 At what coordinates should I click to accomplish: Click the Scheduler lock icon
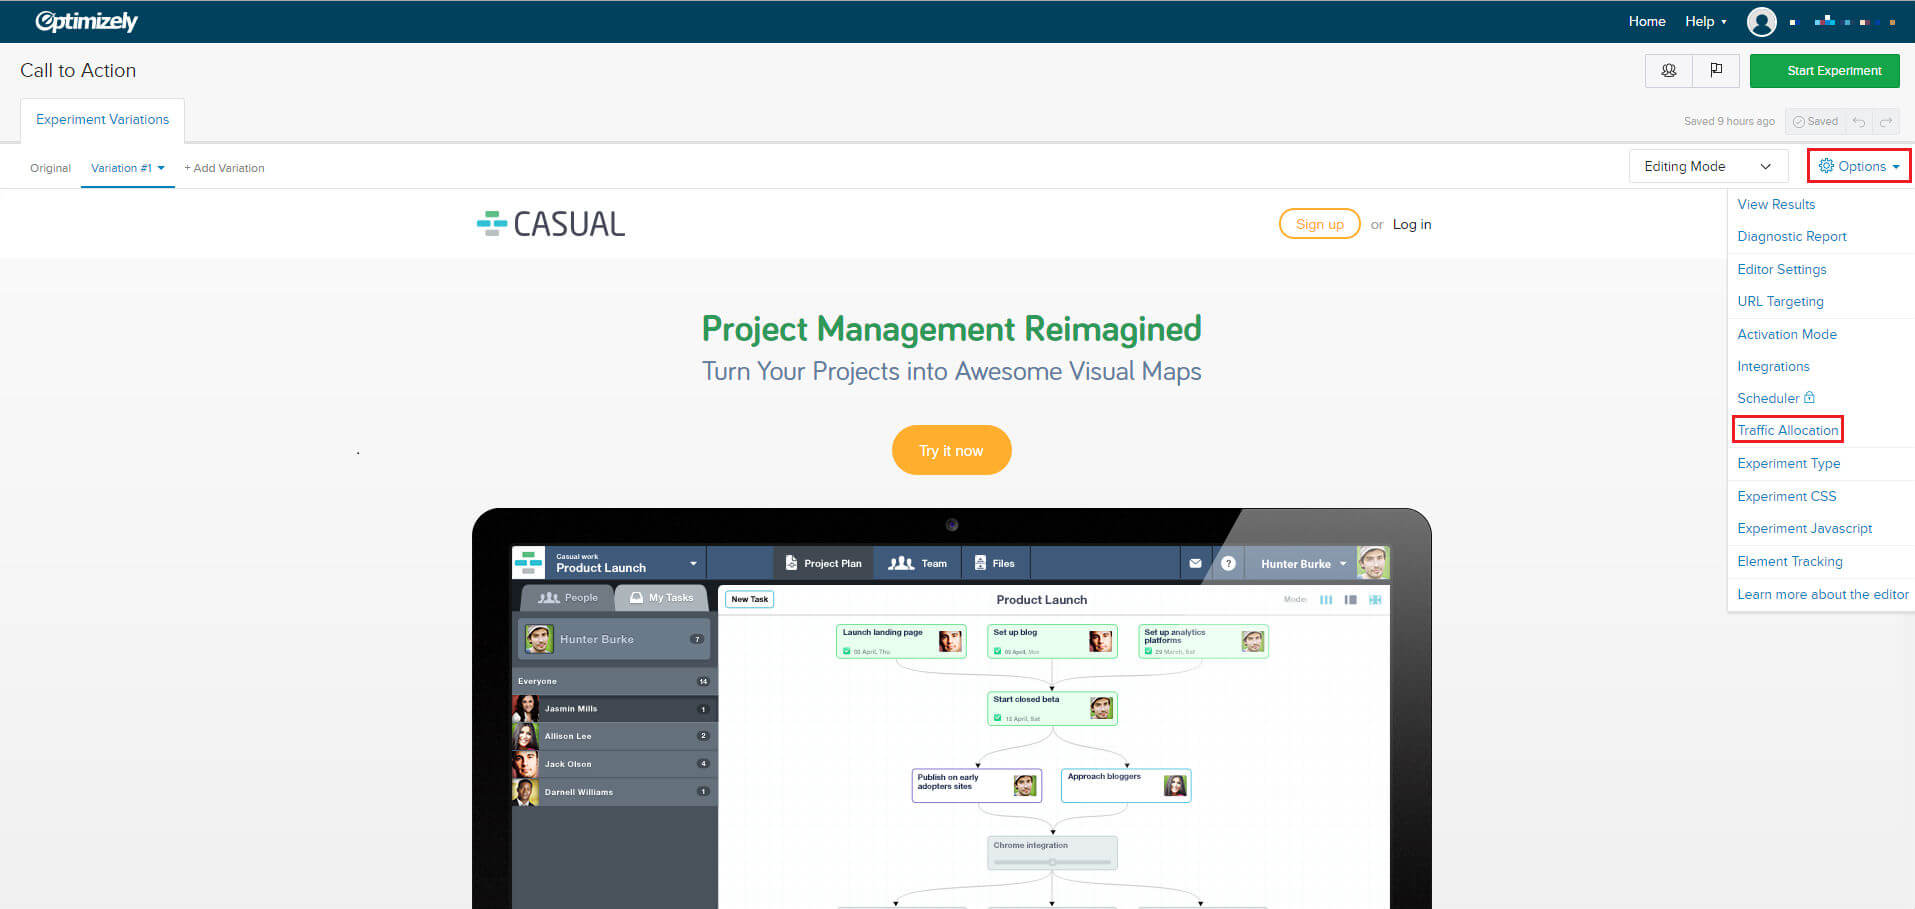click(1809, 397)
